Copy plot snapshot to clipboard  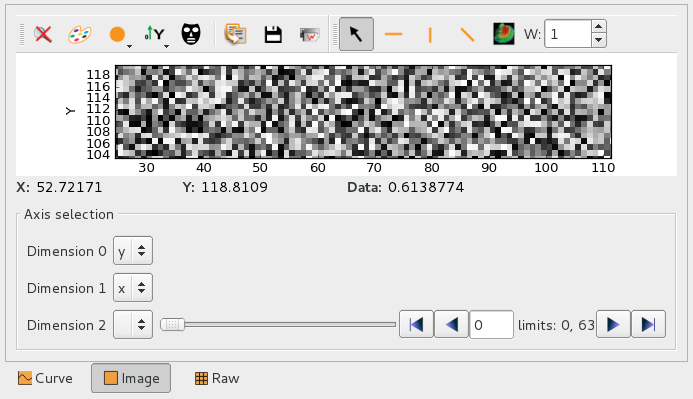235,34
